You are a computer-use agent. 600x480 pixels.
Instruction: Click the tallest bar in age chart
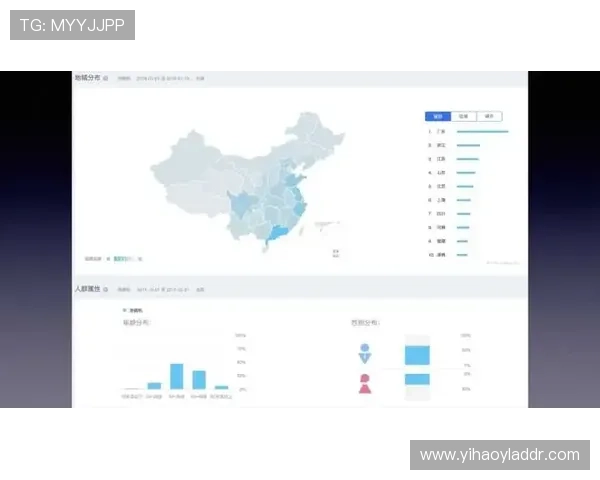(x=176, y=376)
